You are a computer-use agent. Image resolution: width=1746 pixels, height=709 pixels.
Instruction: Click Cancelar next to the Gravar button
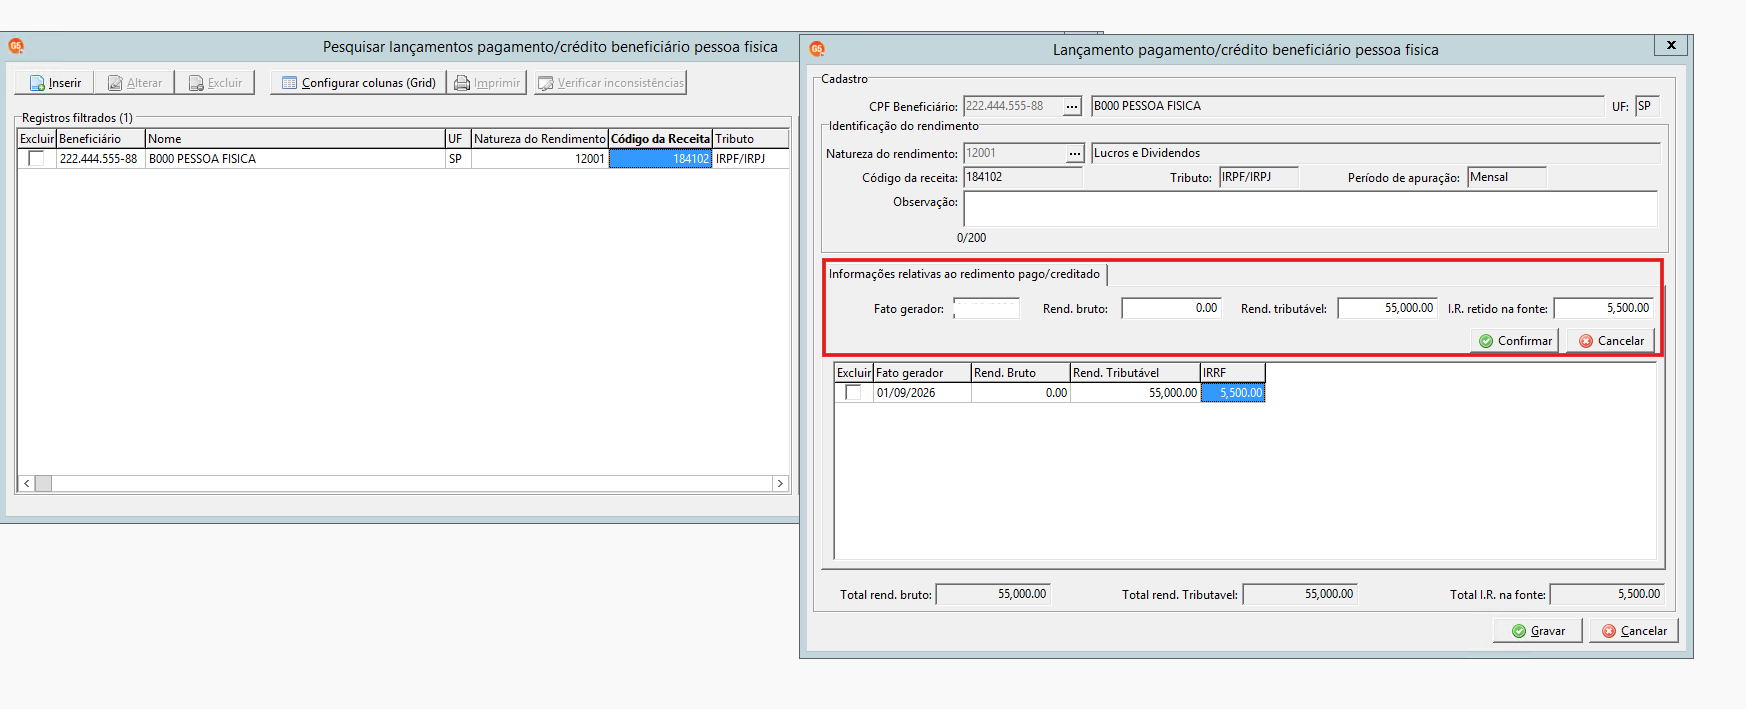[x=1634, y=631]
